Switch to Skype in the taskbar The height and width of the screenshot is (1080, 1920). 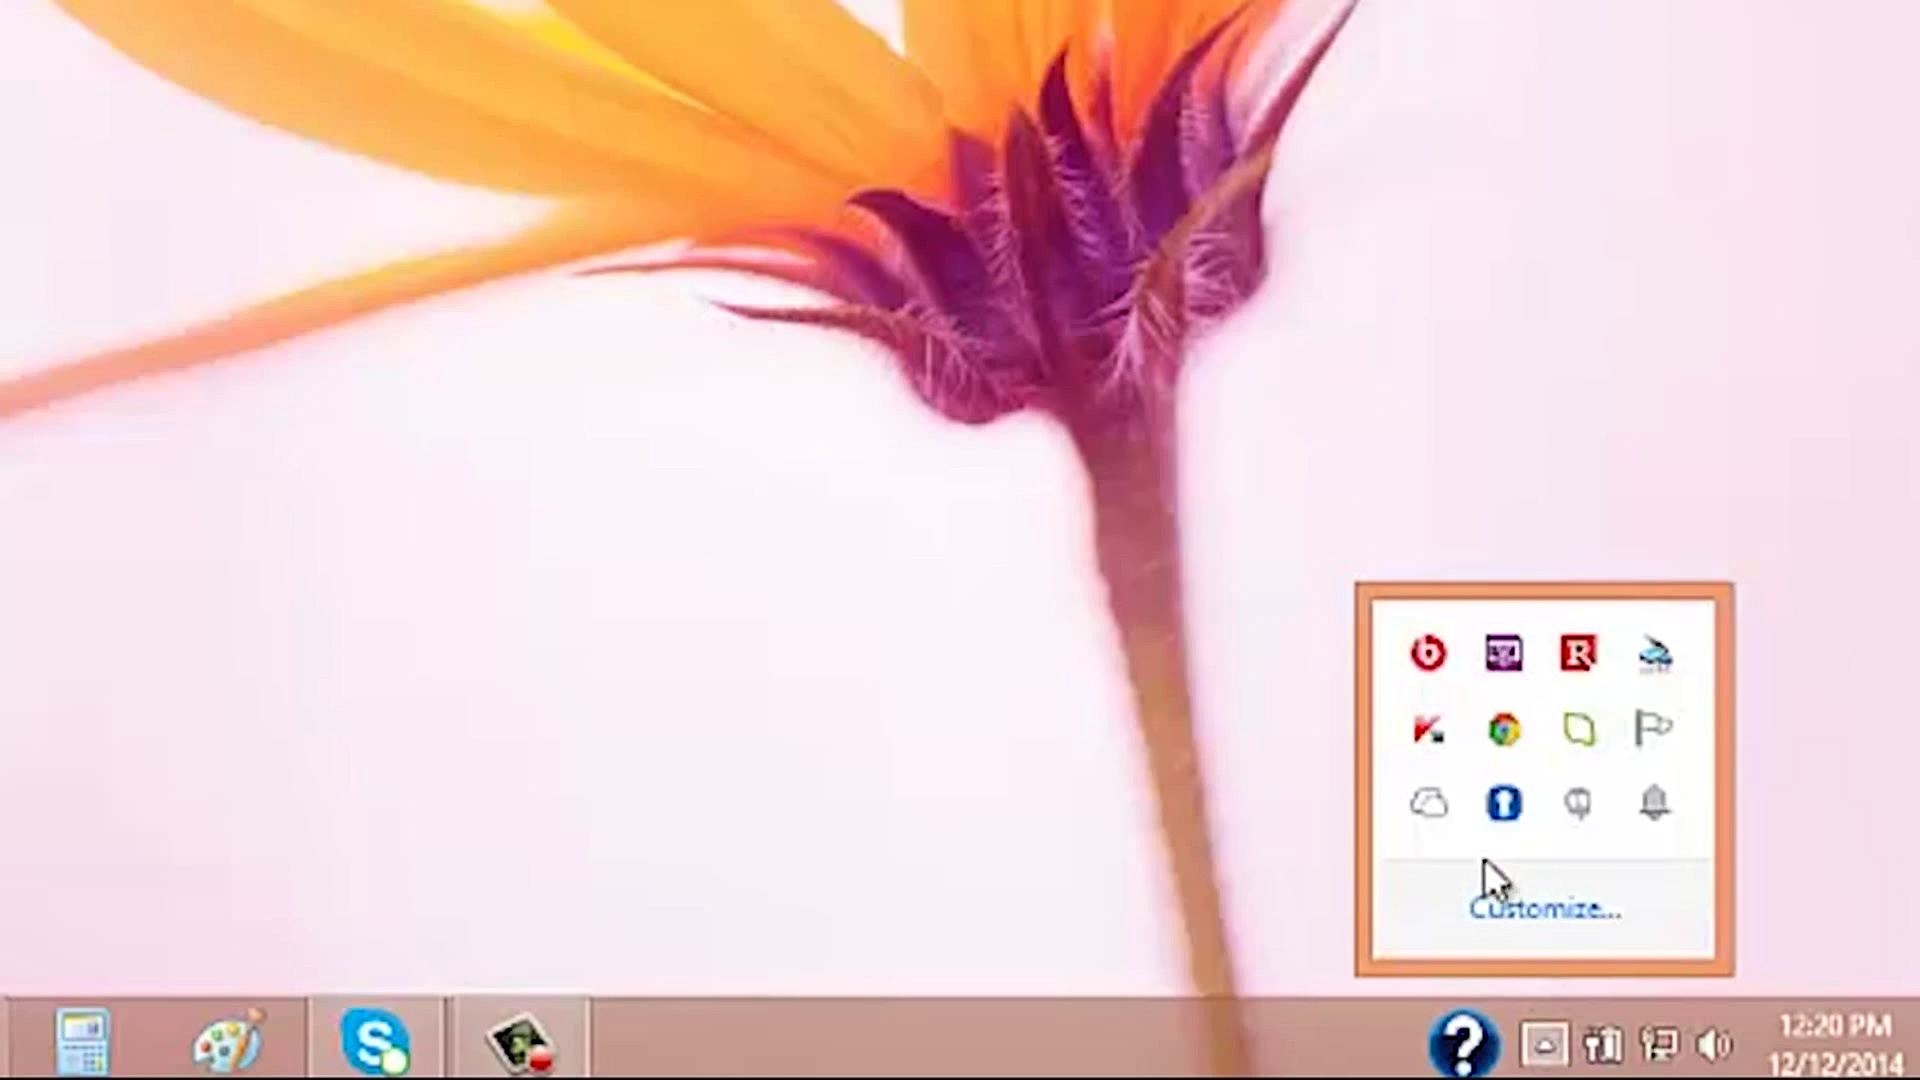[x=375, y=1042]
